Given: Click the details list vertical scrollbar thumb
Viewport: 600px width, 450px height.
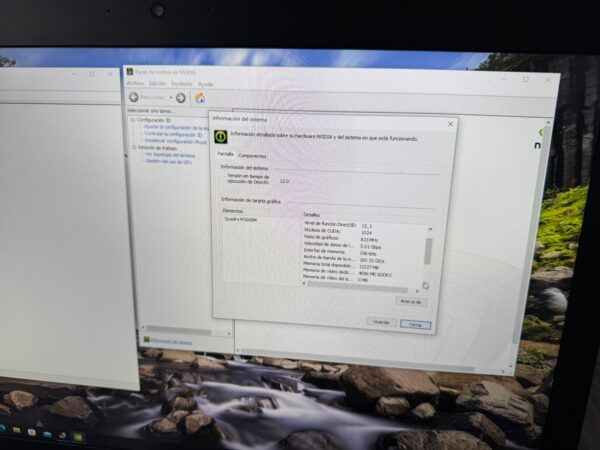Looking at the screenshot, I should (x=428, y=251).
